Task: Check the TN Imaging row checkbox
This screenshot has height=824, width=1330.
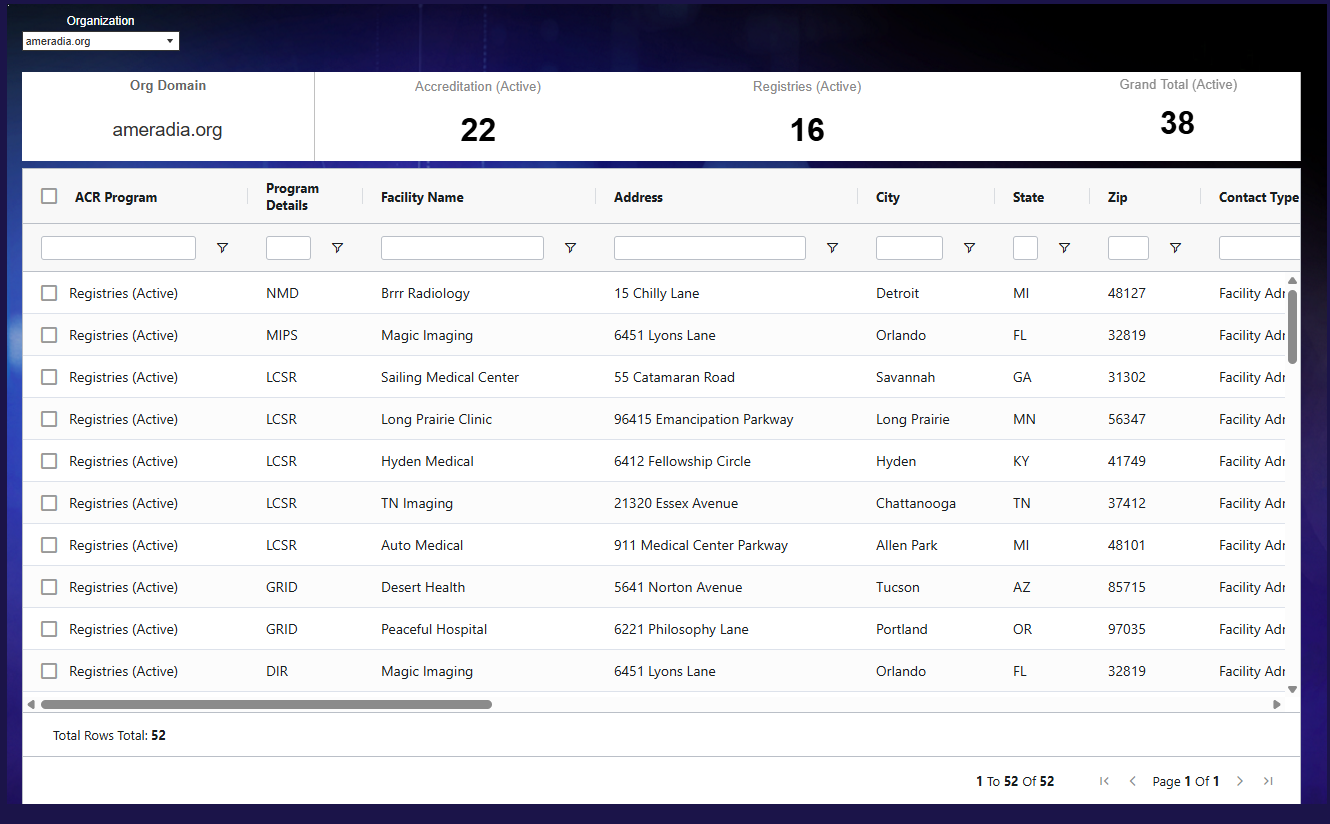Action: coord(49,503)
